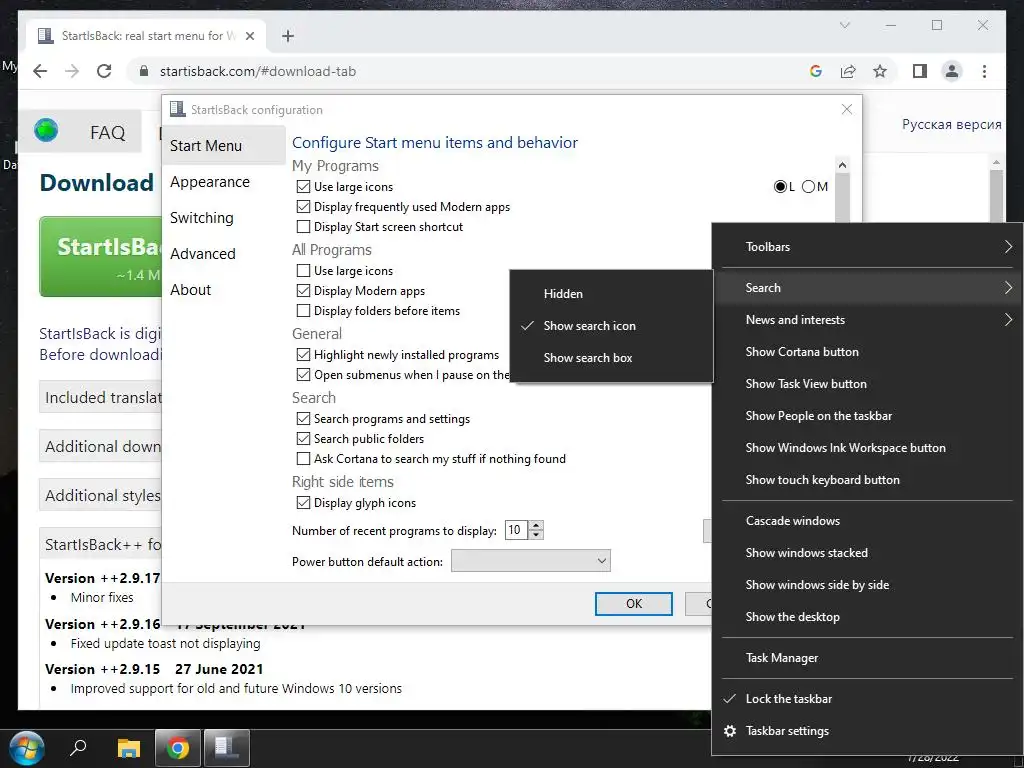Reload the StartIsBack page

click(104, 71)
